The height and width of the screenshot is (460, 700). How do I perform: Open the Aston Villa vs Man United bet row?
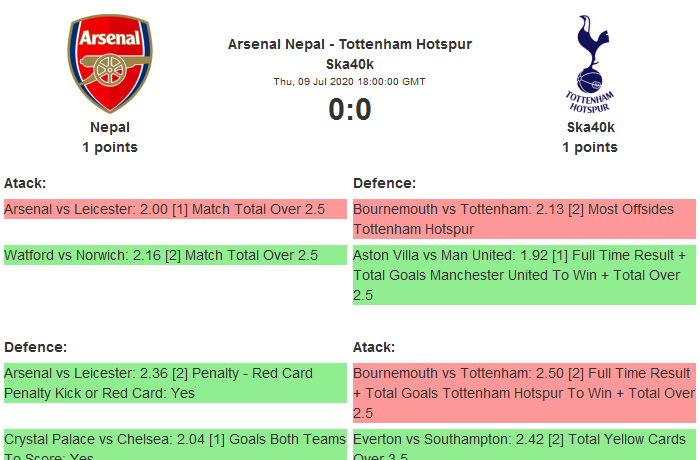click(x=523, y=275)
